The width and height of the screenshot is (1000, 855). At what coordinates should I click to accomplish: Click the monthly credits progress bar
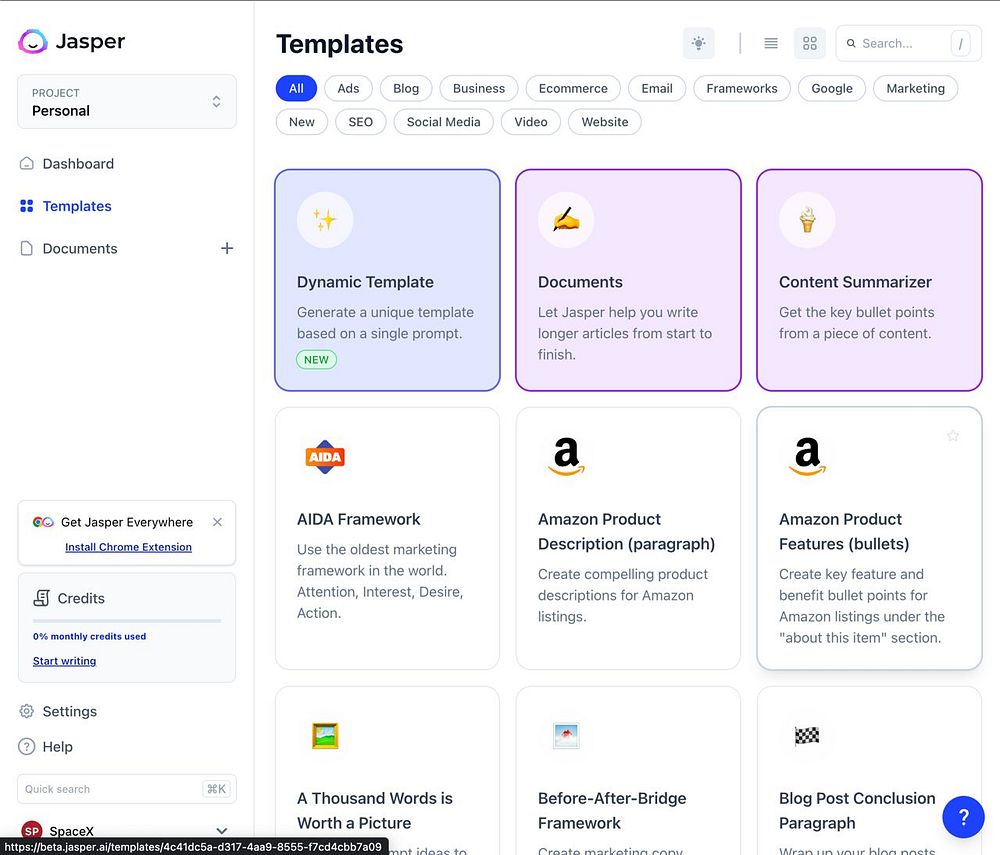pyautogui.click(x=127, y=620)
